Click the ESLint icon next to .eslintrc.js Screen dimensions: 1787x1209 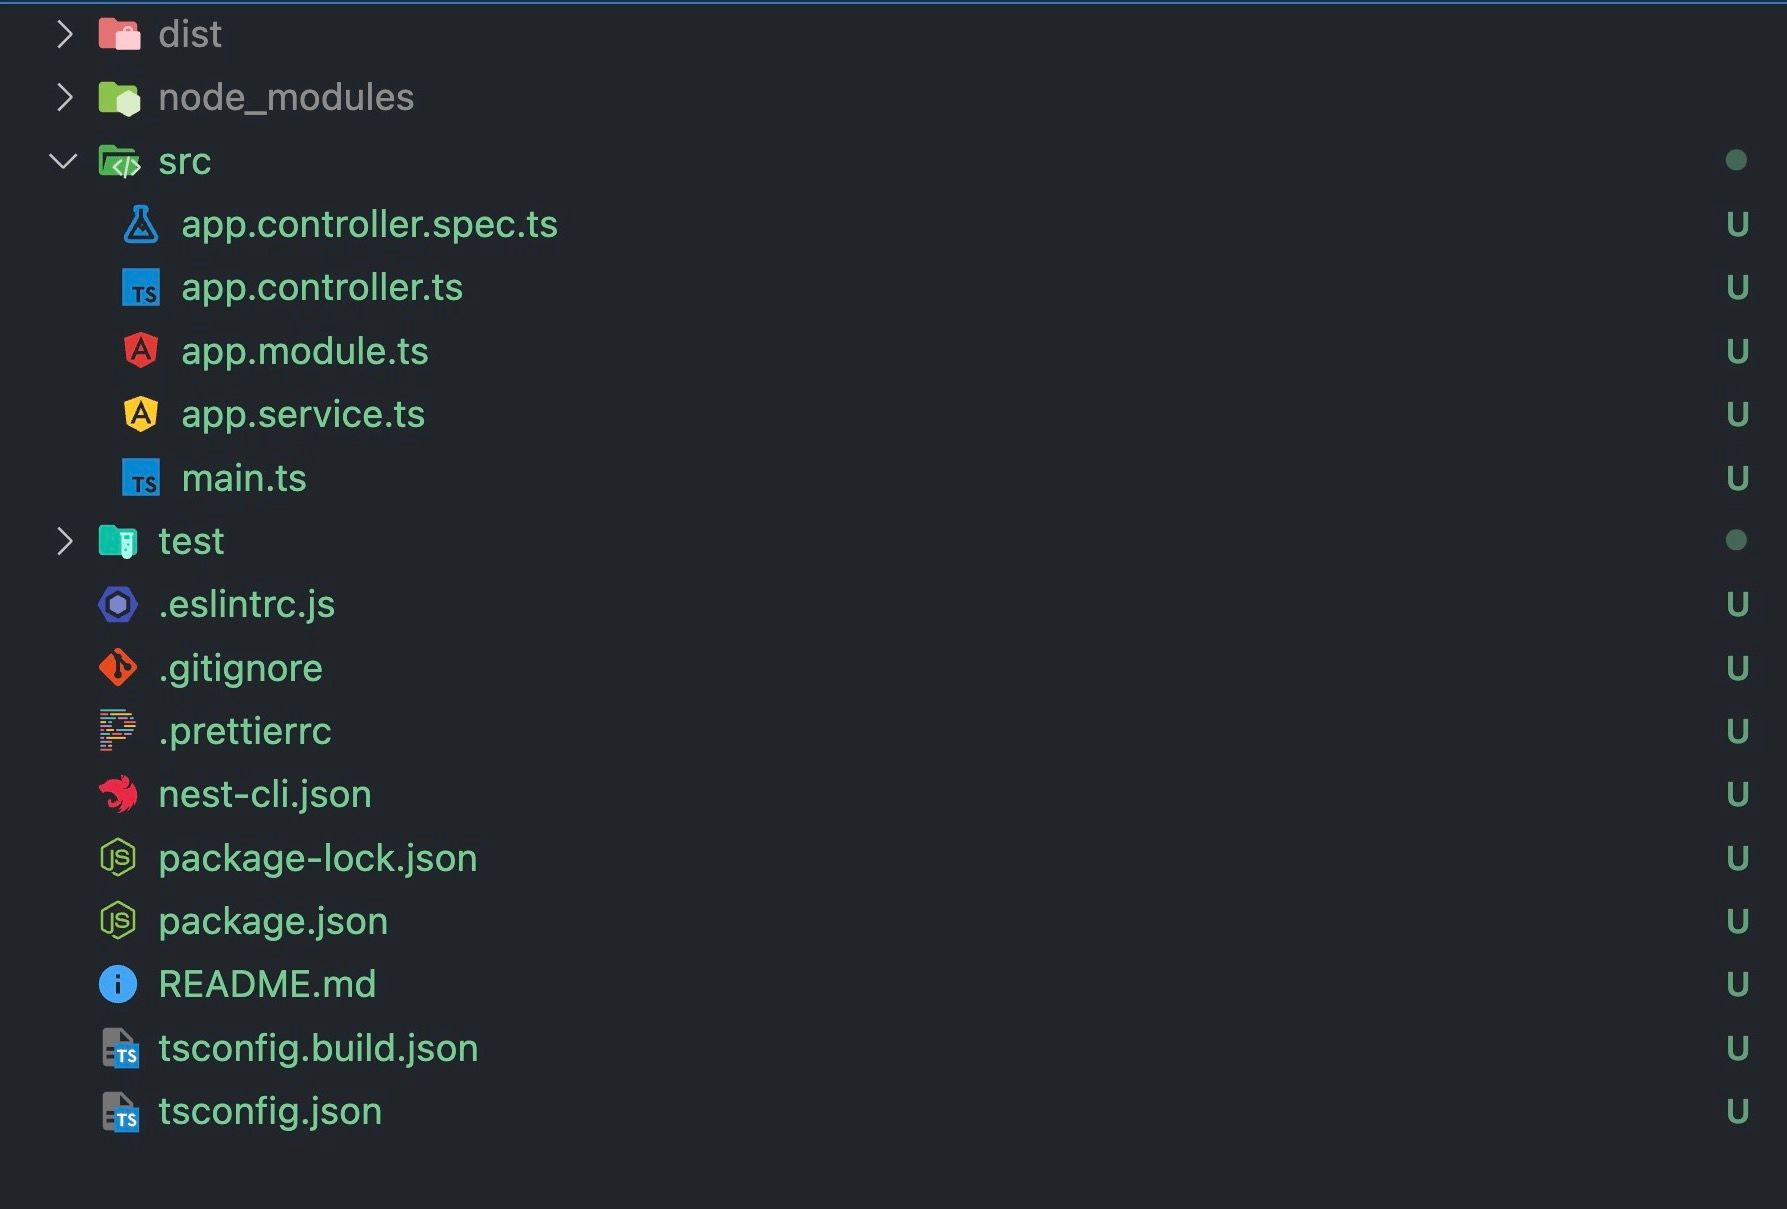(116, 604)
